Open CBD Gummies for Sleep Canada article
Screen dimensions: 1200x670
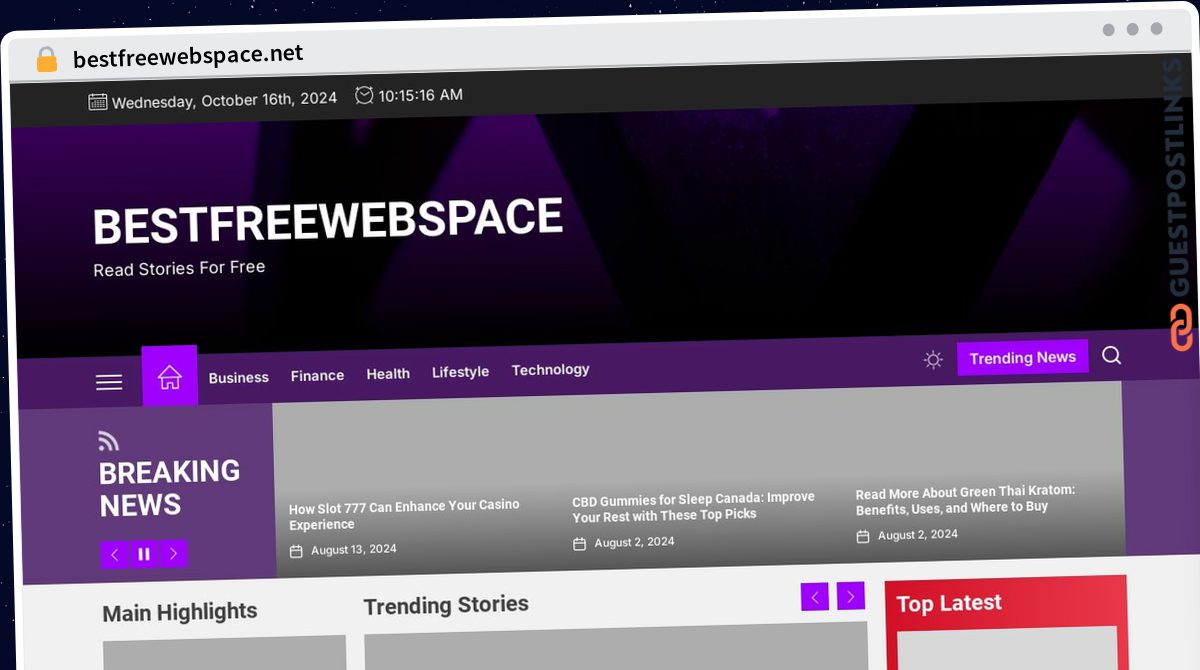point(693,506)
